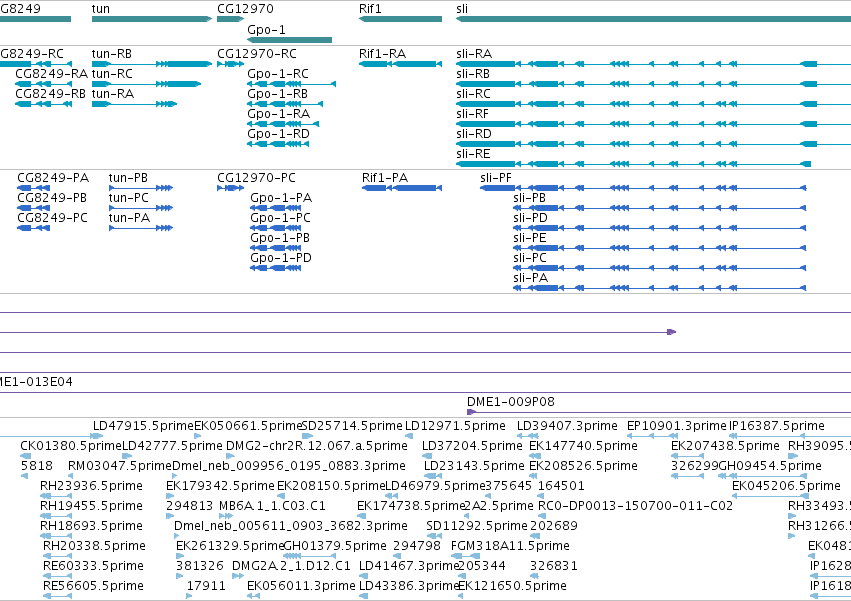The height and width of the screenshot is (601, 851).
Task: Click protein CG8249-PA
Action: [x=34, y=188]
